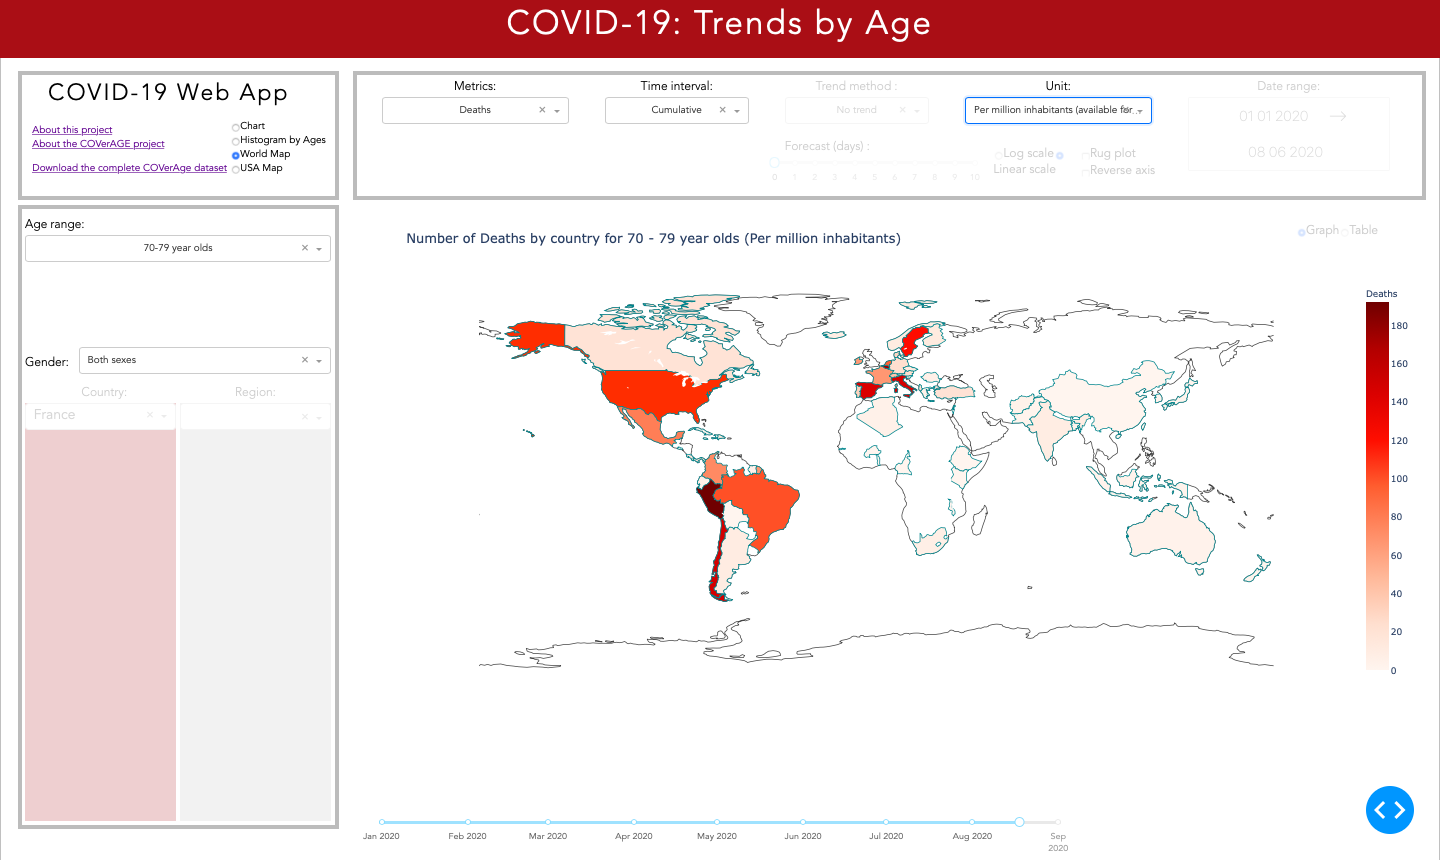
Task: Toggle the Reverse axis checkbox
Action: click(x=1085, y=171)
